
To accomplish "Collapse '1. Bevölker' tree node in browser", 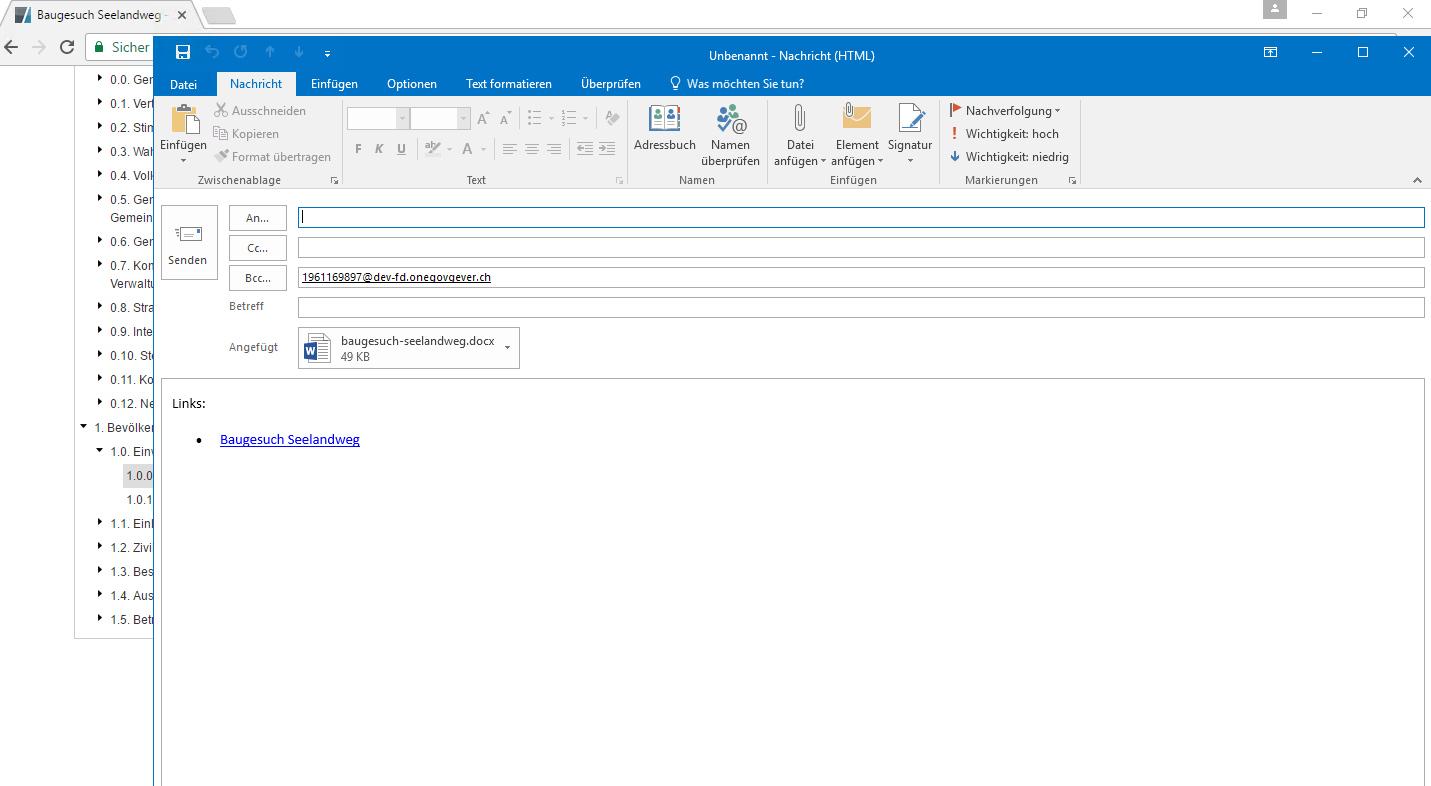I will [84, 427].
